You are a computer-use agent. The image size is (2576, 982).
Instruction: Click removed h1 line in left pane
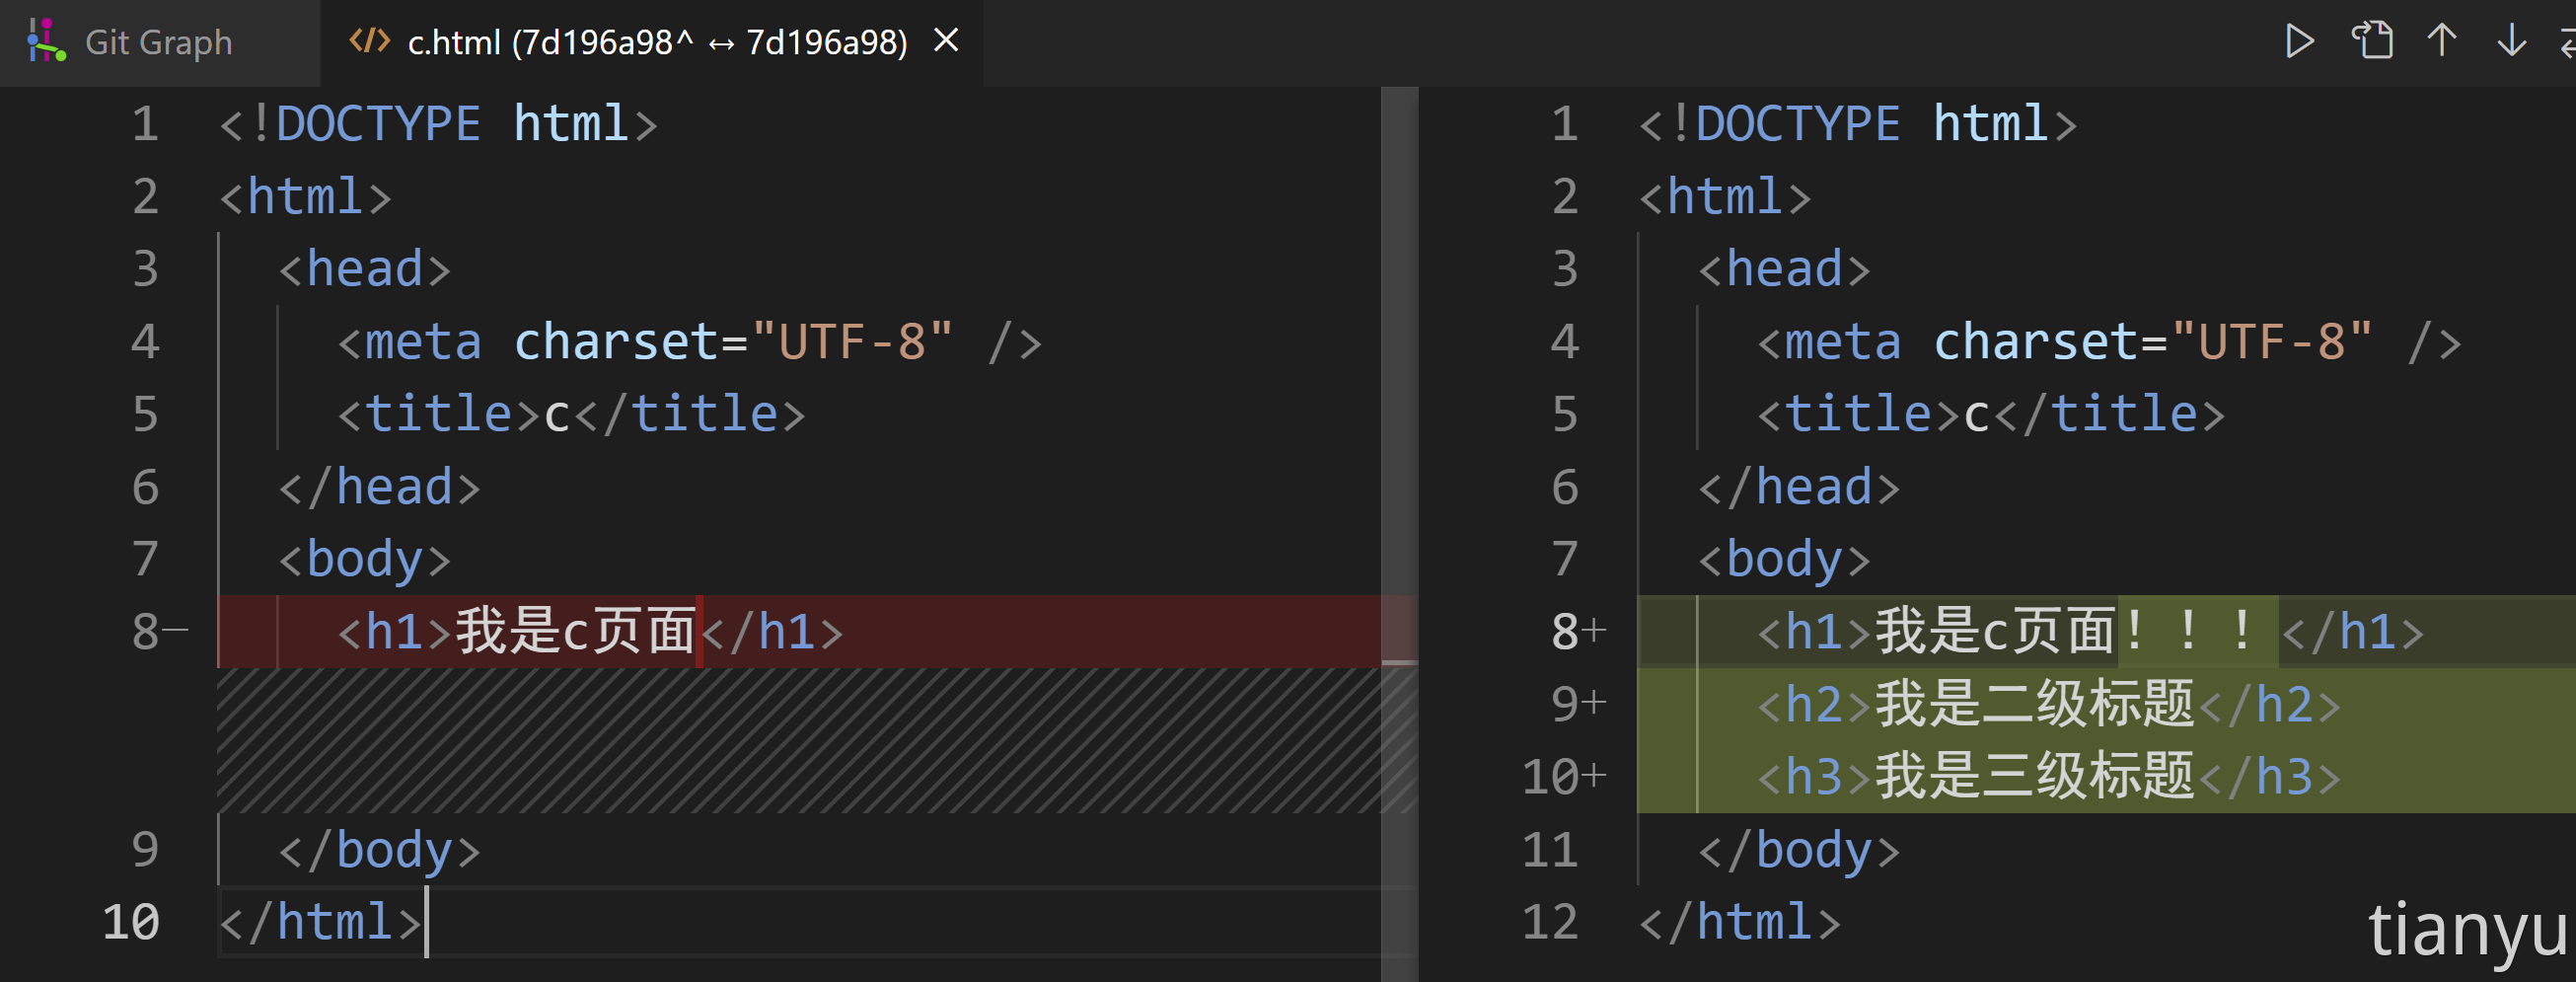point(591,632)
